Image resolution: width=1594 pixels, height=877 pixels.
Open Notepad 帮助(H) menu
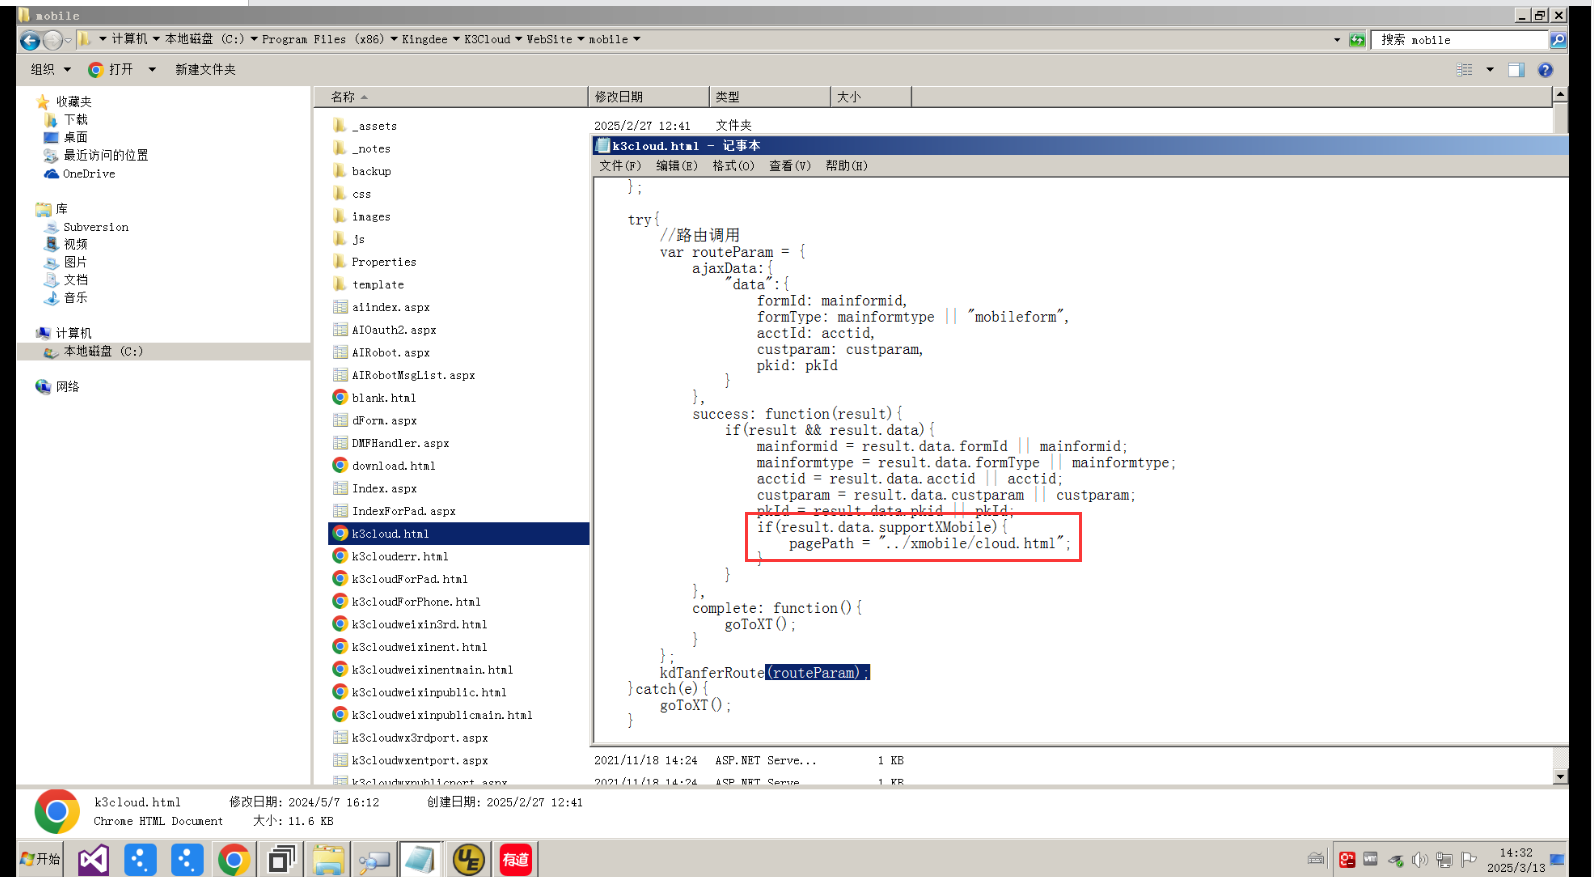point(846,166)
